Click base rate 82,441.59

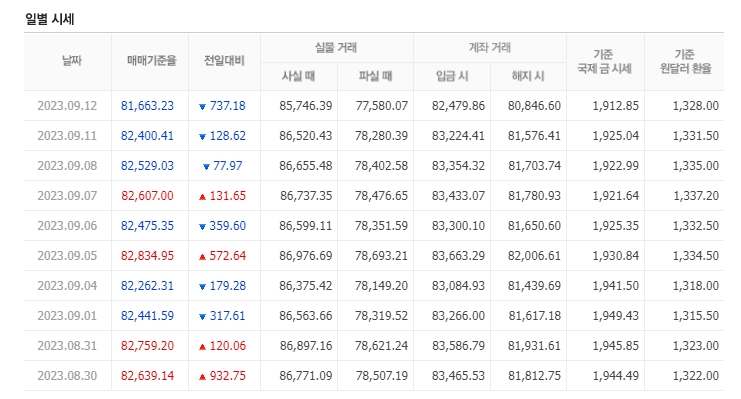(147, 316)
